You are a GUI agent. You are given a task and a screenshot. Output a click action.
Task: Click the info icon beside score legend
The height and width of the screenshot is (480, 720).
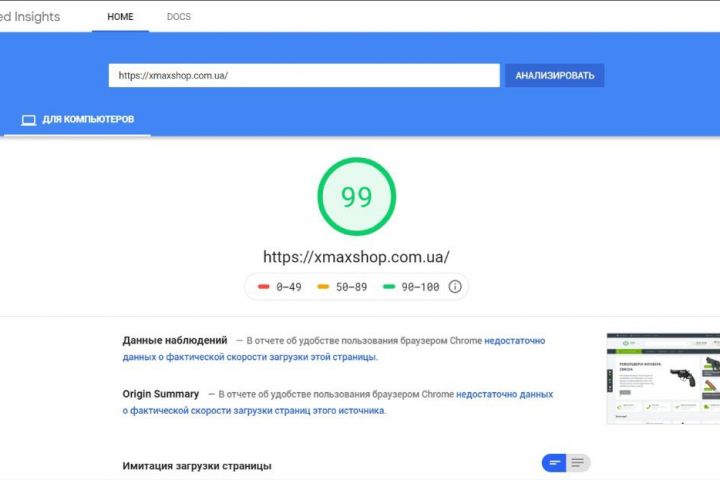click(455, 286)
